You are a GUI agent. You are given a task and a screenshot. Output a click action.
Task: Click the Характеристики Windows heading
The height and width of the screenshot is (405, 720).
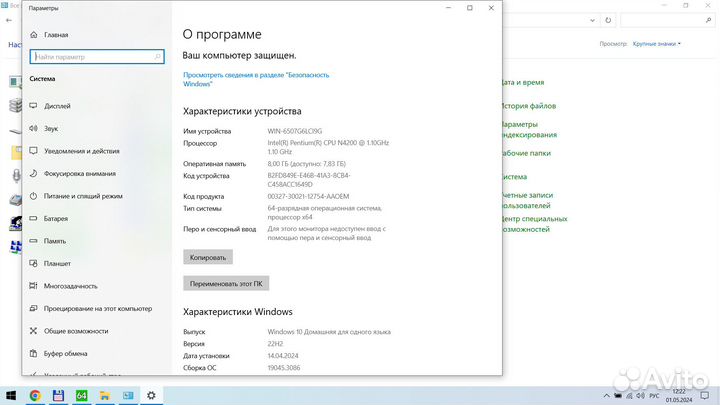pyautogui.click(x=237, y=312)
